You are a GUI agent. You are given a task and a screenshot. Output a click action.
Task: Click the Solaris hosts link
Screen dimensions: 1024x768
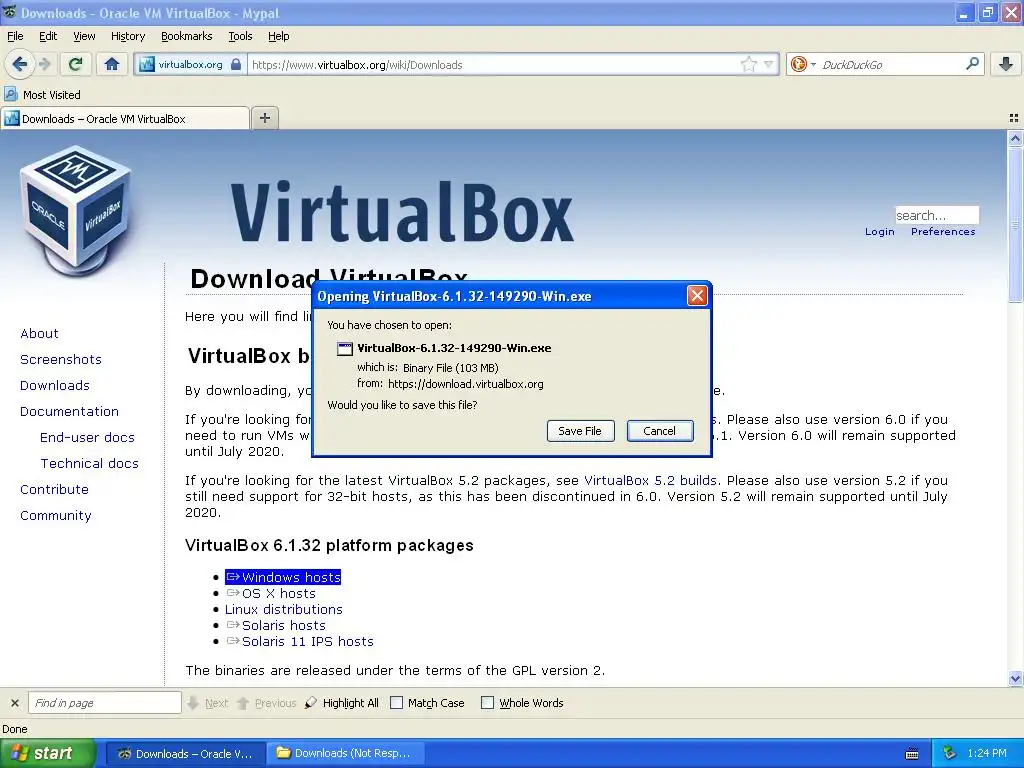pos(276,626)
